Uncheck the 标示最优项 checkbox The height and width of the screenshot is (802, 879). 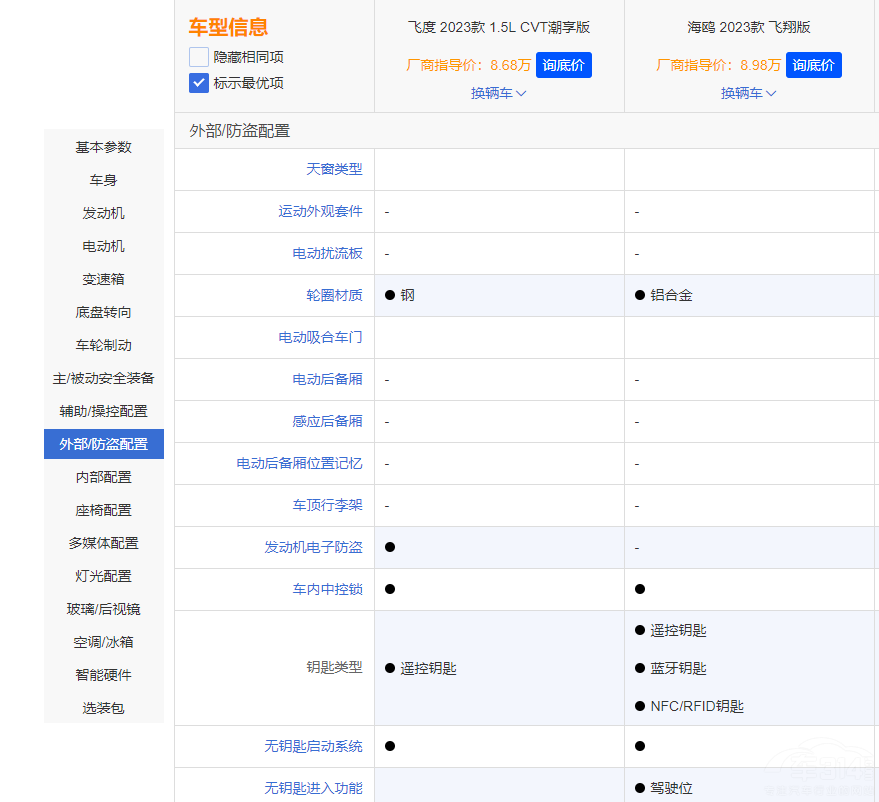(198, 83)
